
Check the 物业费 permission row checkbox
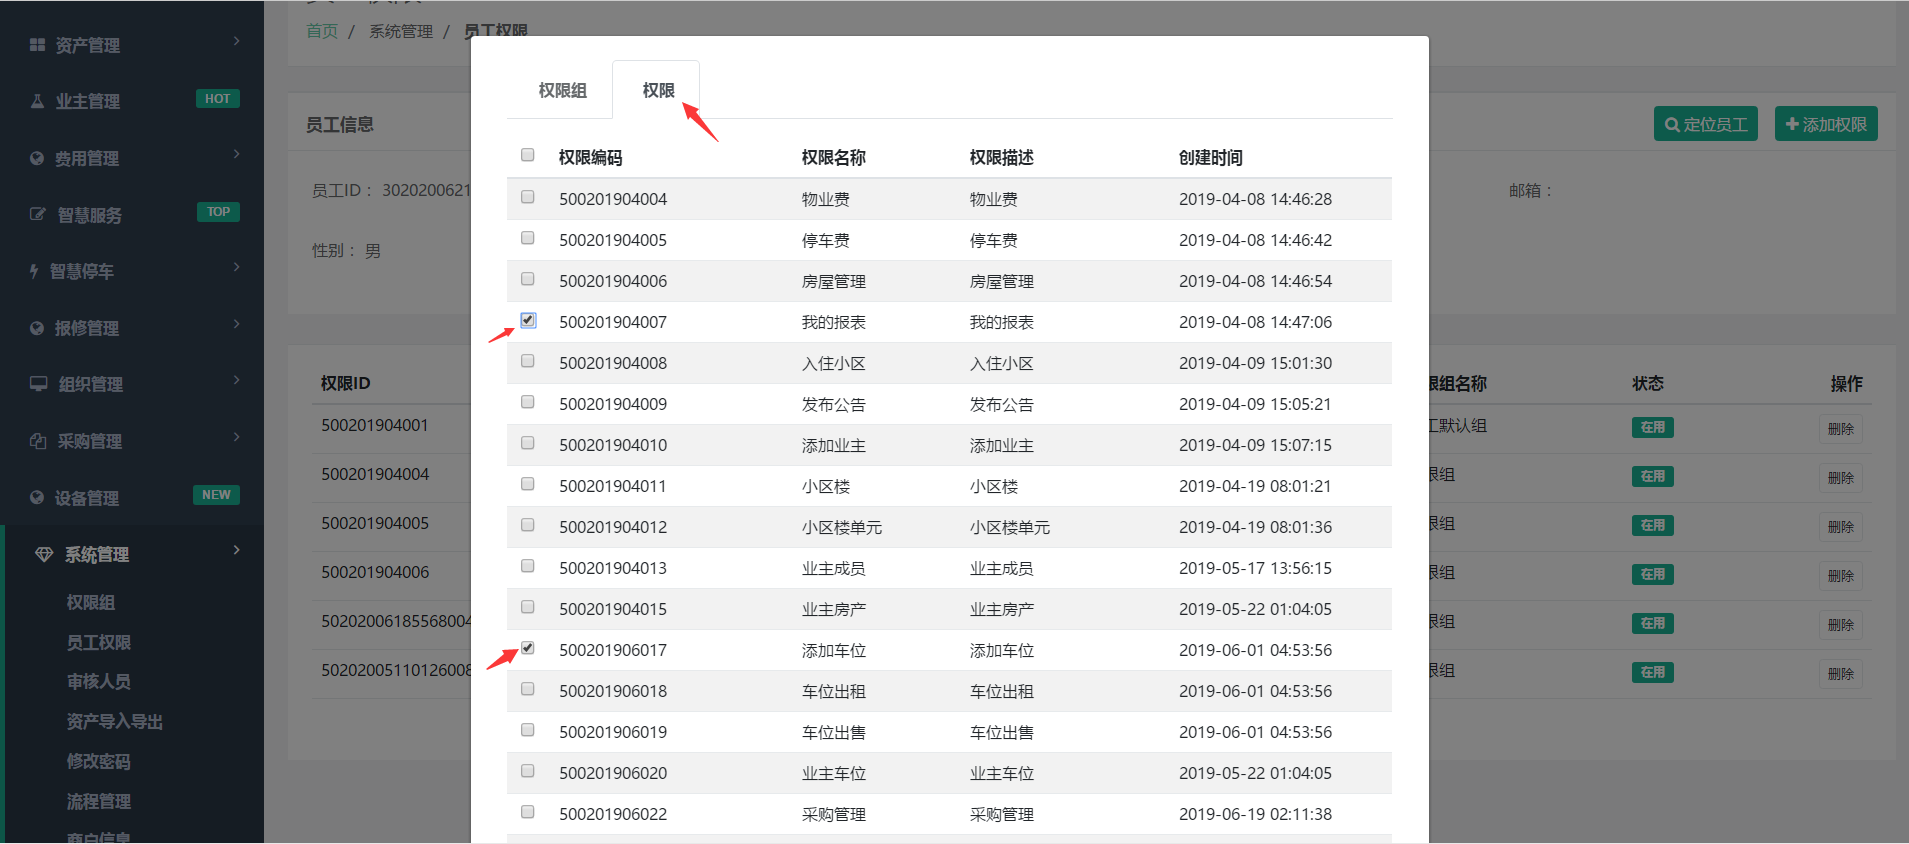pos(528,197)
